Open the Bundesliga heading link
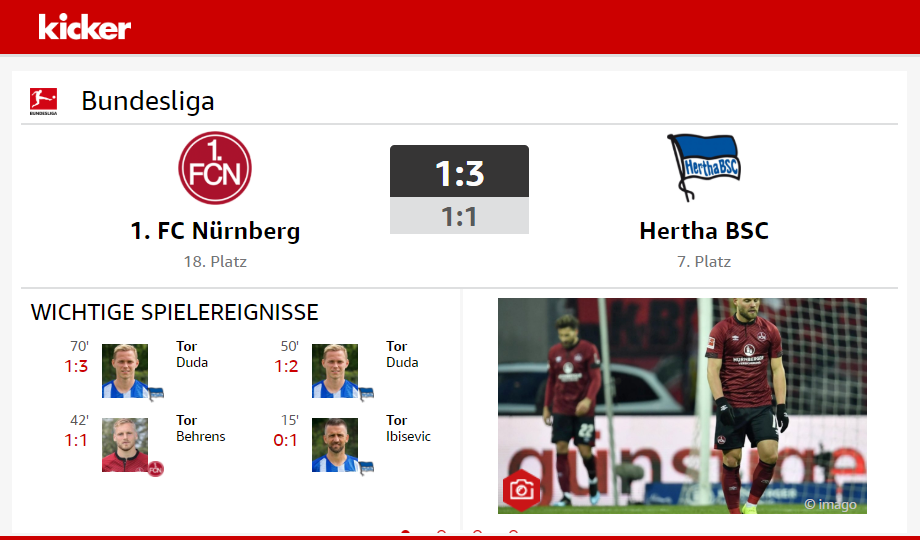921x541 pixels. pyautogui.click(x=148, y=101)
